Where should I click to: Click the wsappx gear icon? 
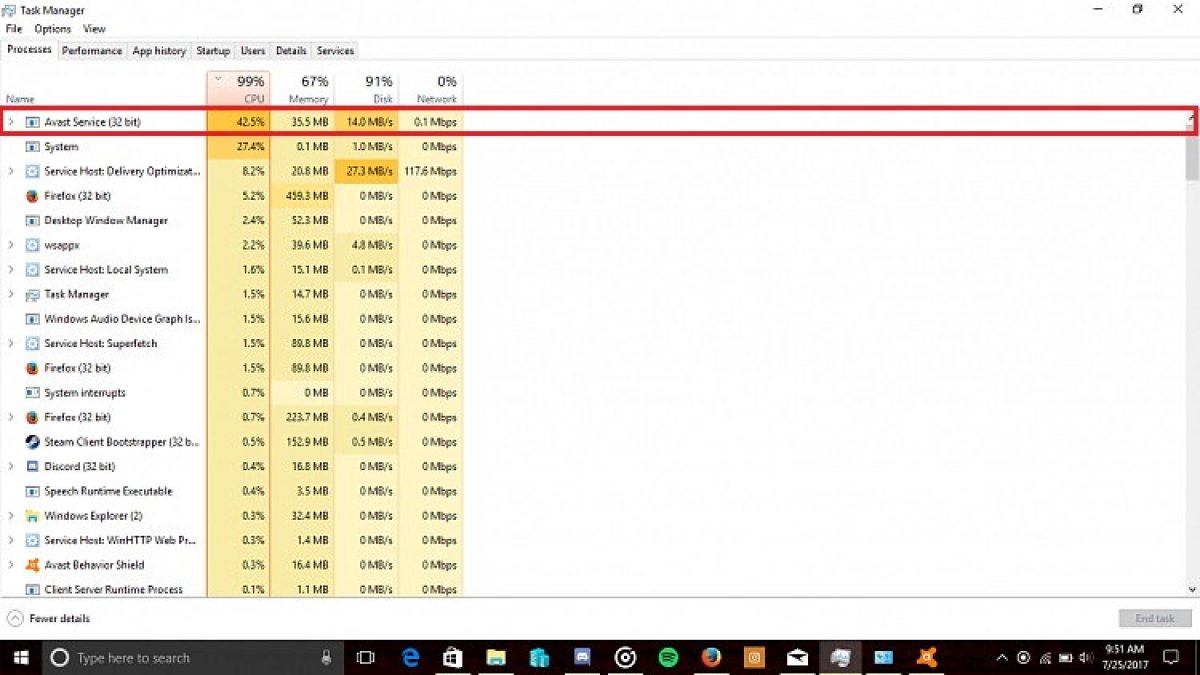(x=32, y=245)
